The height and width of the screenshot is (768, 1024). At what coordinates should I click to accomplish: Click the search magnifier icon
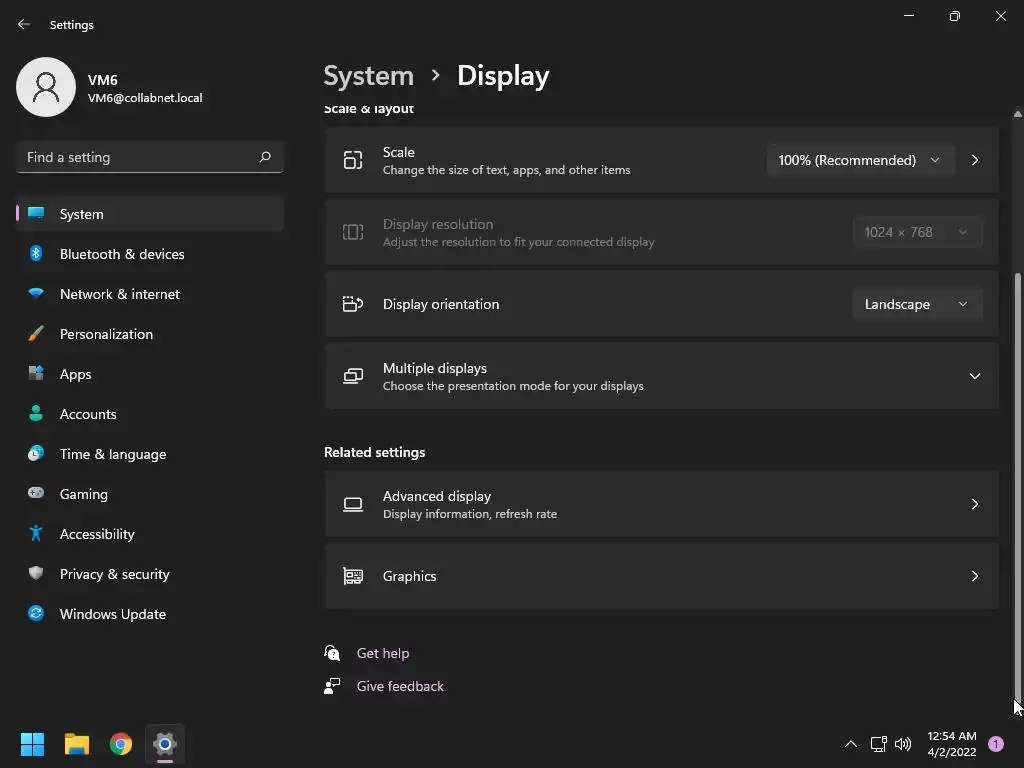tap(265, 157)
